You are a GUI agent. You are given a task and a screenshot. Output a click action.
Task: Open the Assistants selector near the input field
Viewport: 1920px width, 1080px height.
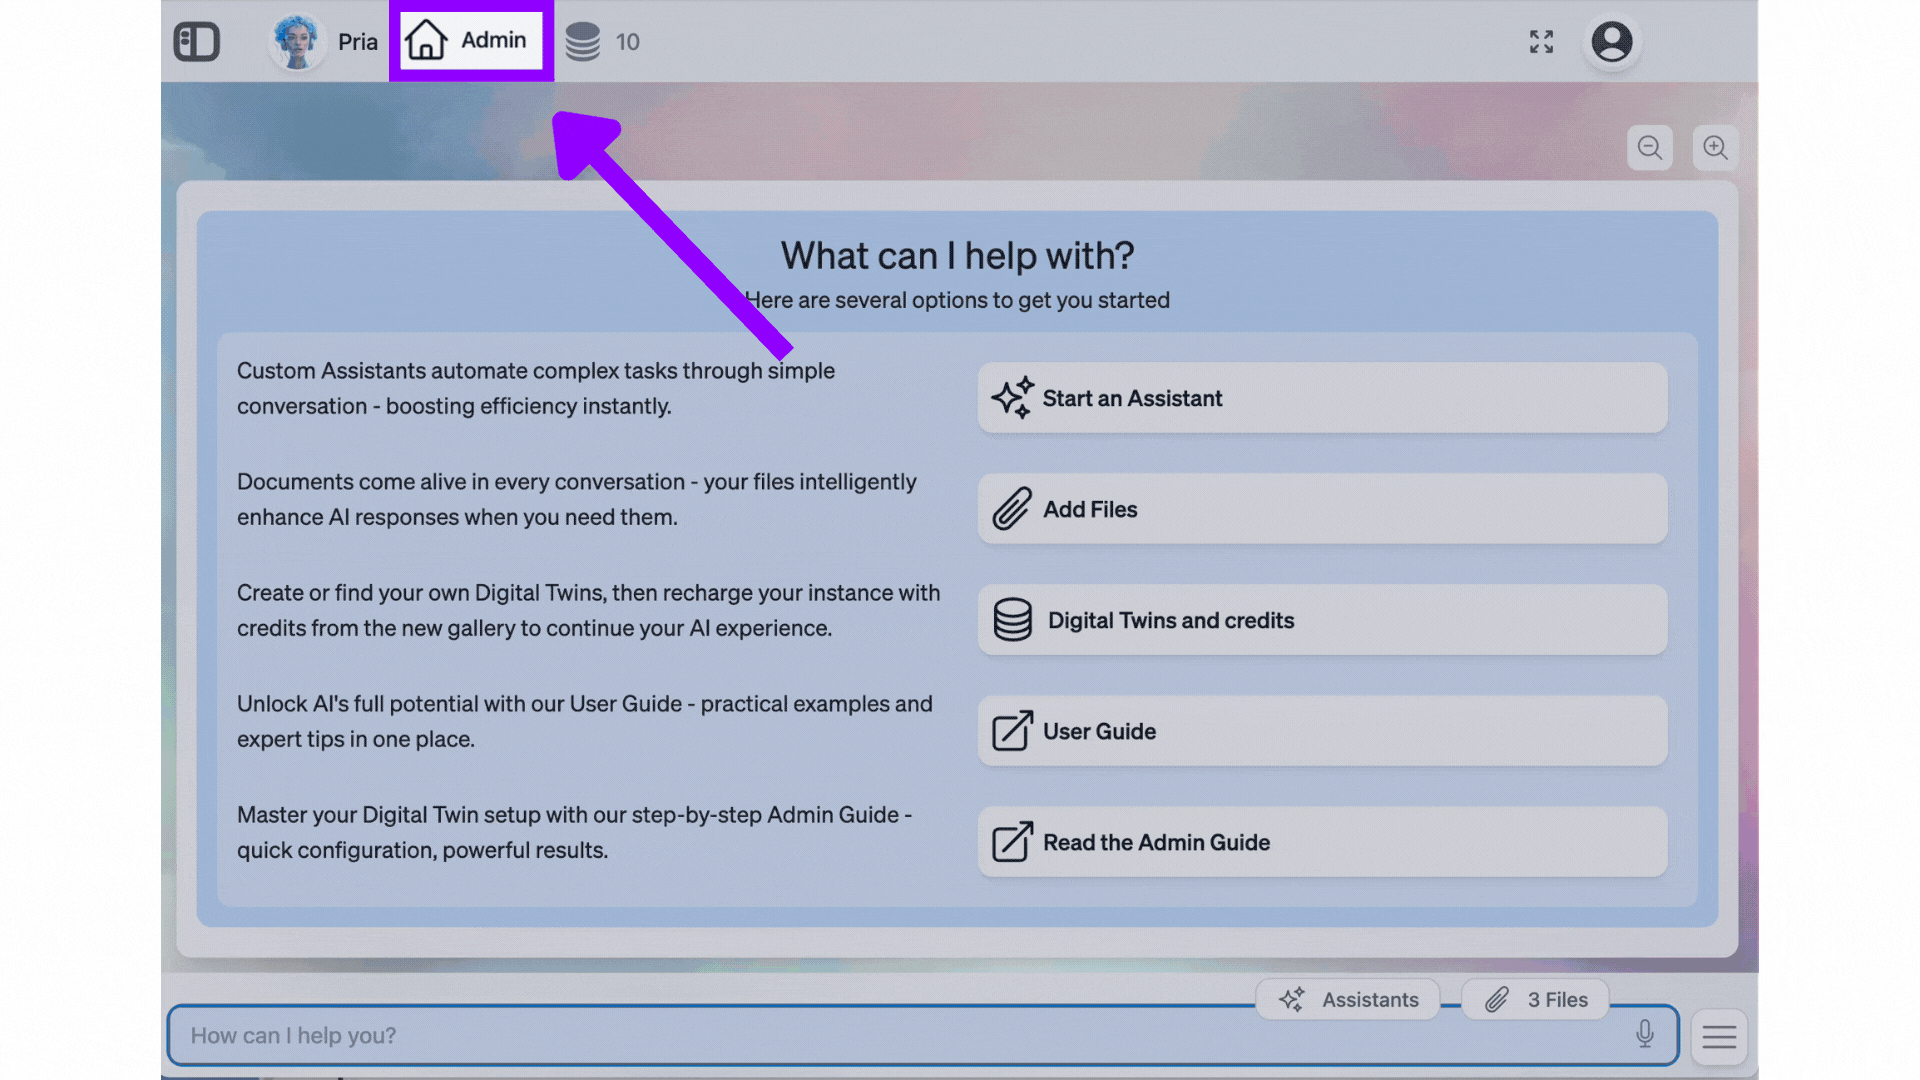point(1348,999)
